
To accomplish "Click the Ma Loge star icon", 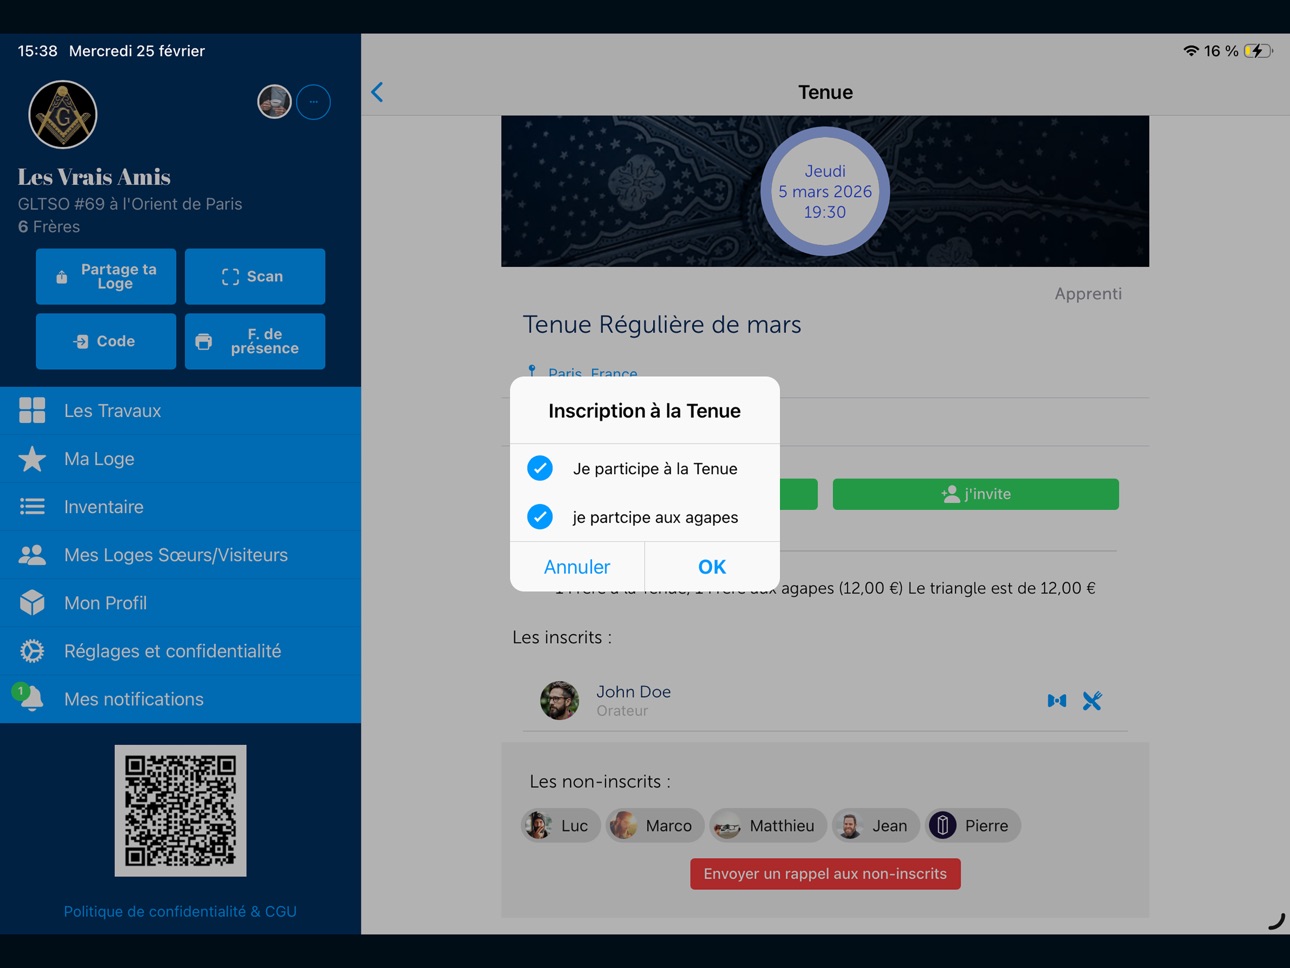I will pyautogui.click(x=32, y=458).
